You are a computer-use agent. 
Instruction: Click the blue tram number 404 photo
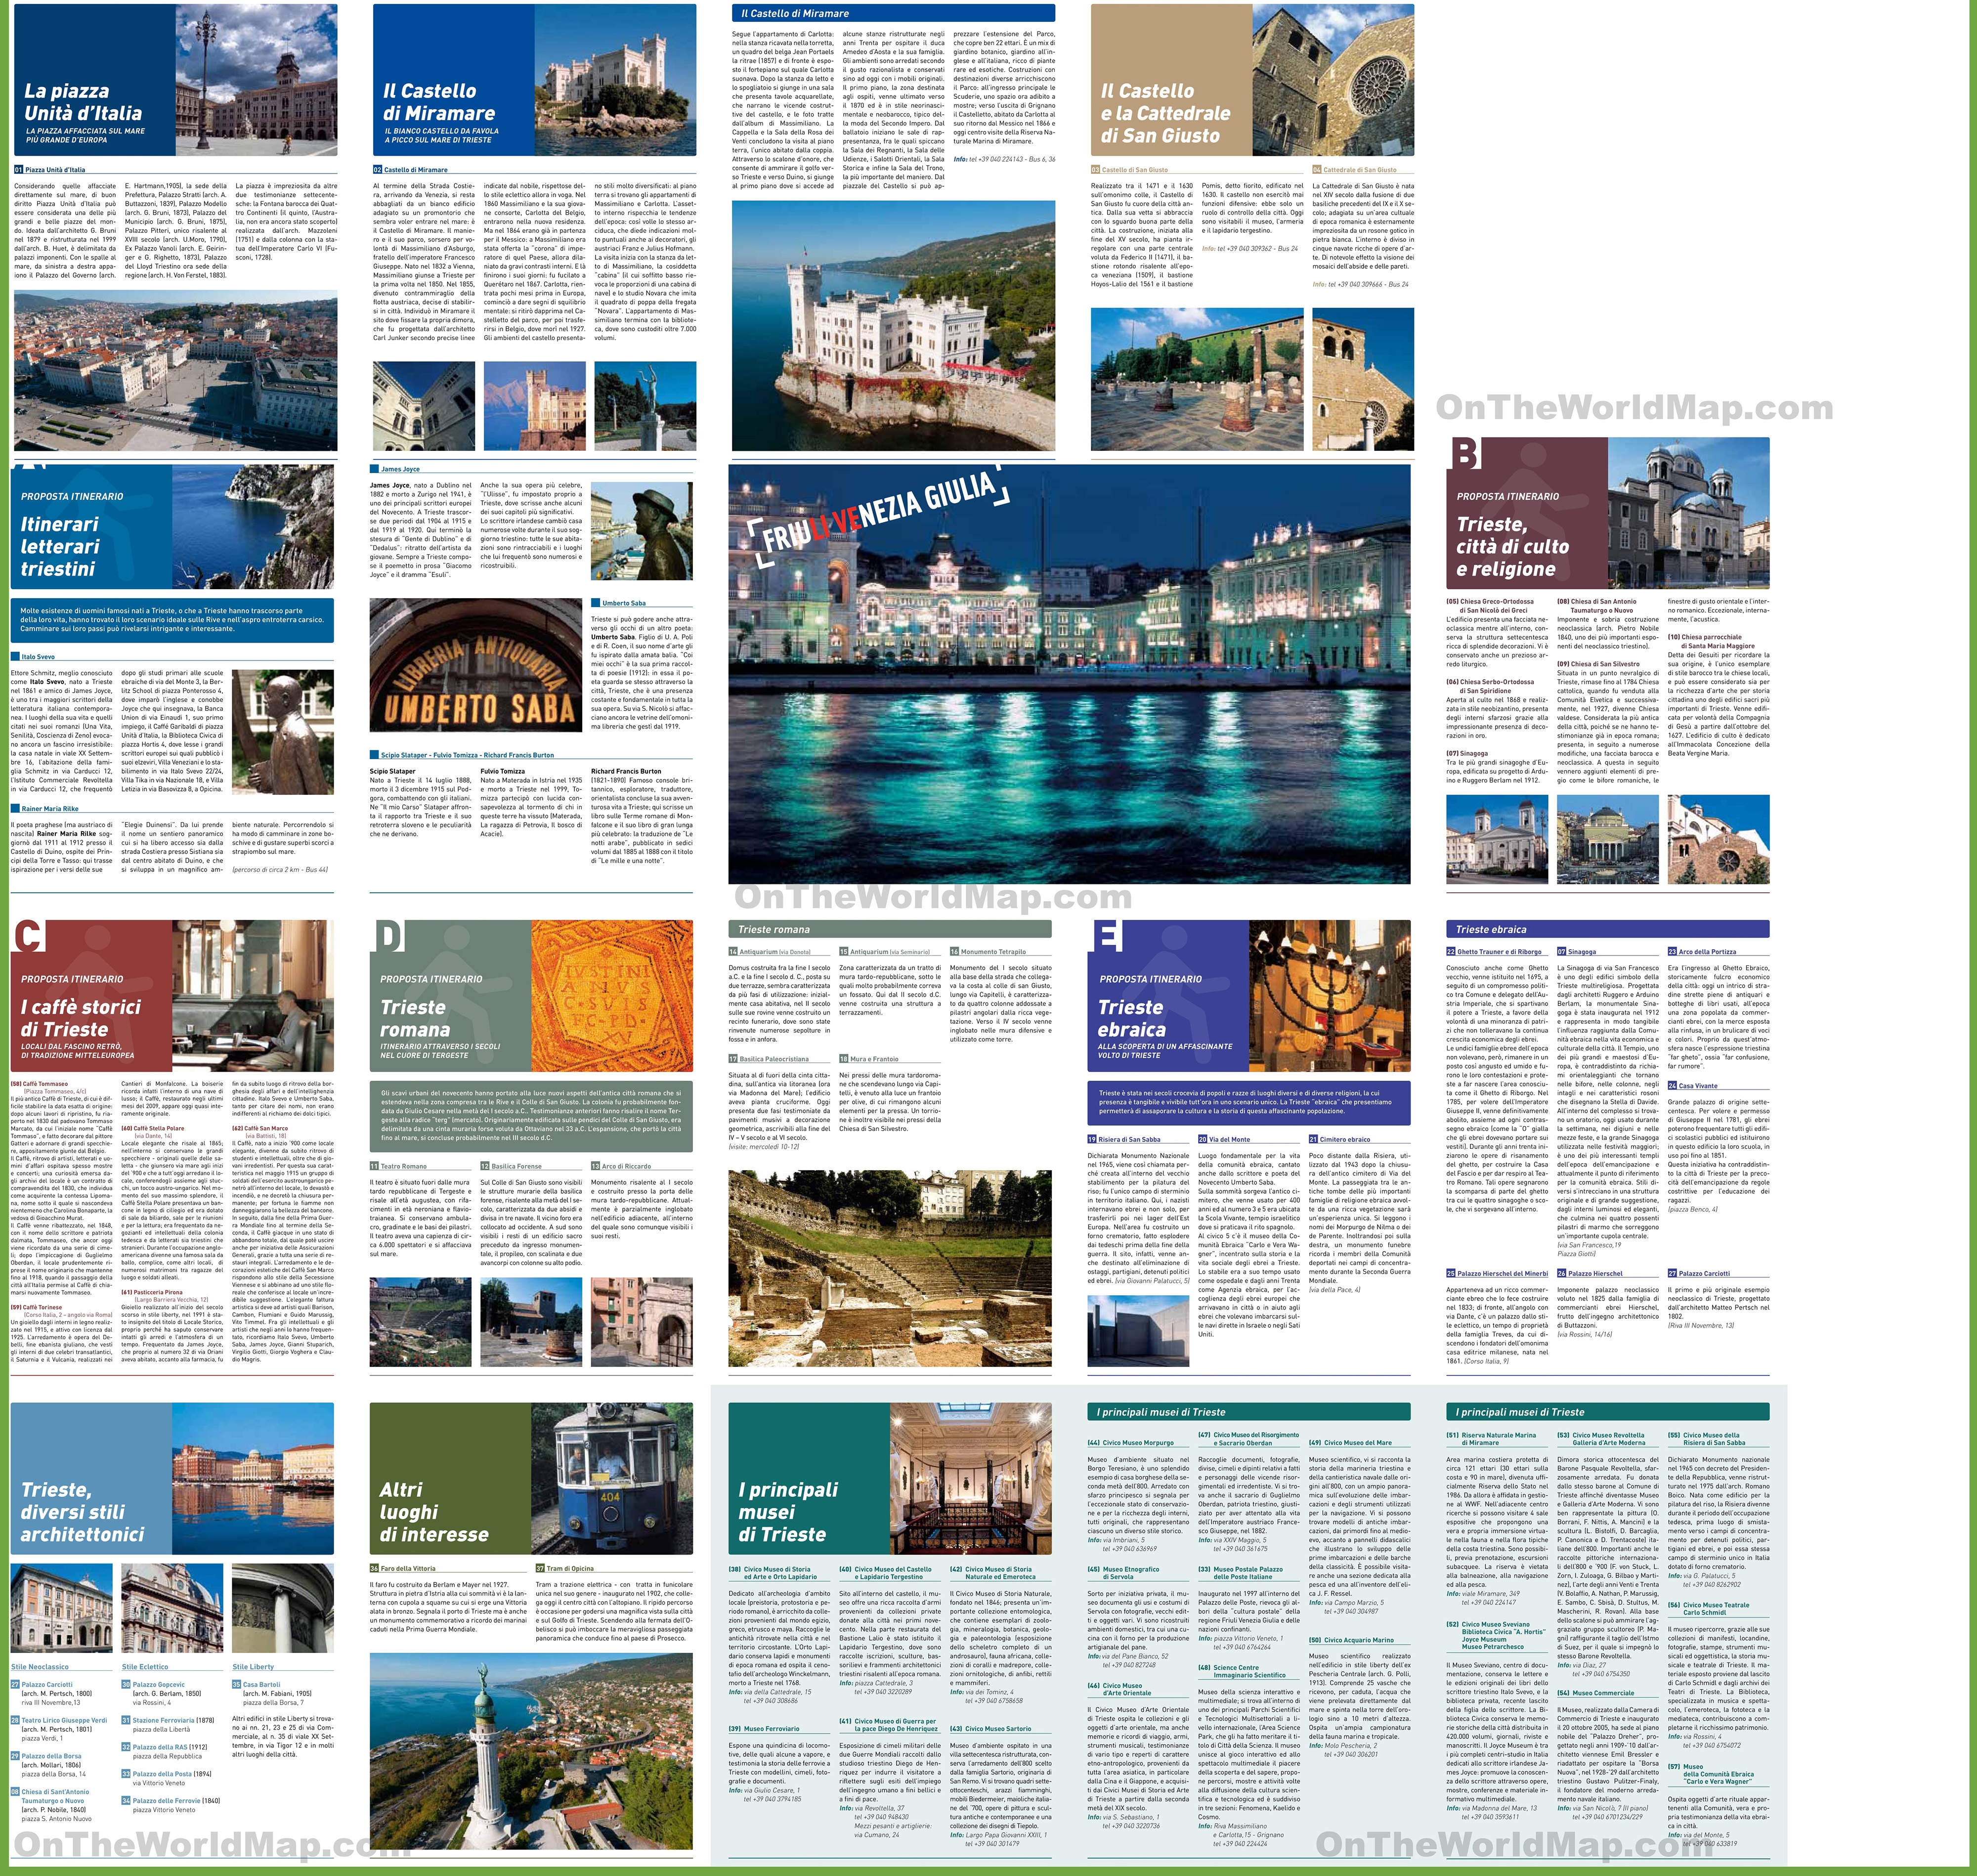612,1478
